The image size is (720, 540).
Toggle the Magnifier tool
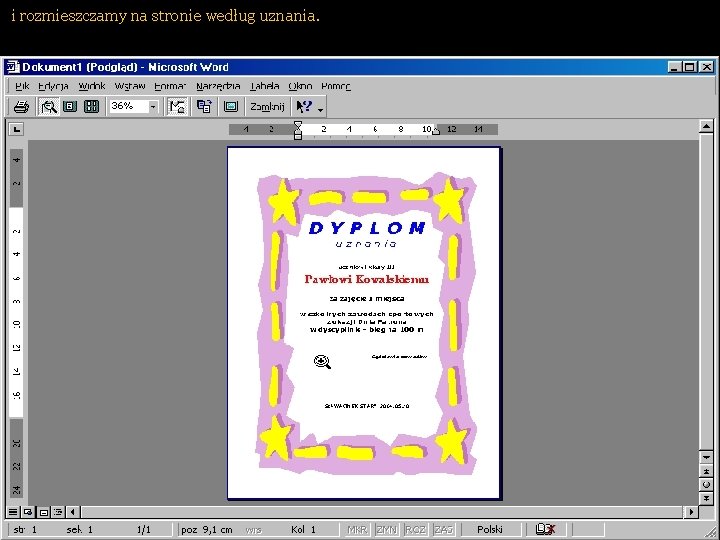pyautogui.click(x=49, y=107)
